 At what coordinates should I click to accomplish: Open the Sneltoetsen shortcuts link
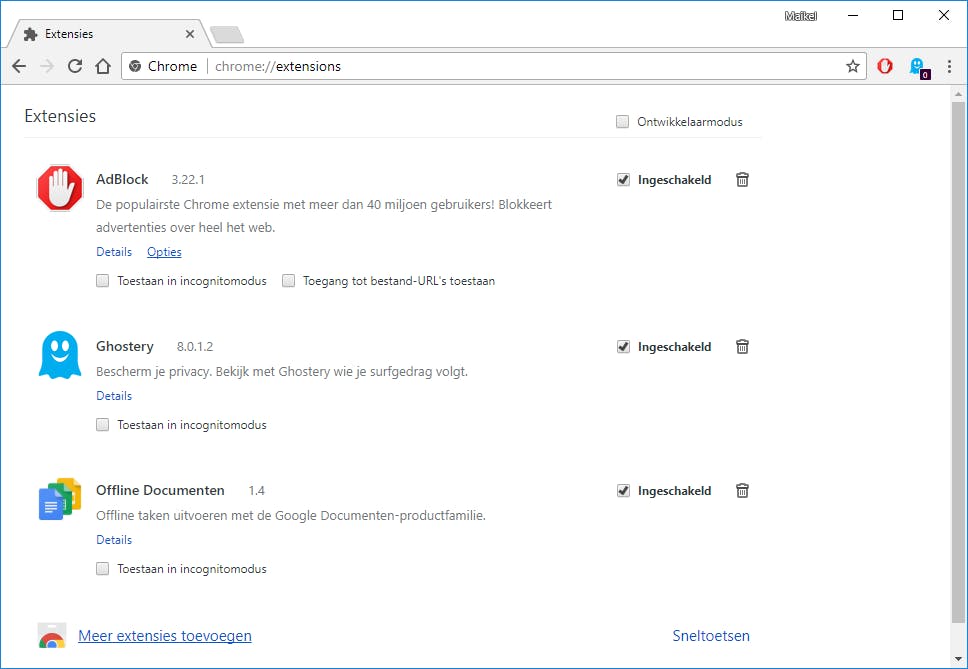[711, 636]
